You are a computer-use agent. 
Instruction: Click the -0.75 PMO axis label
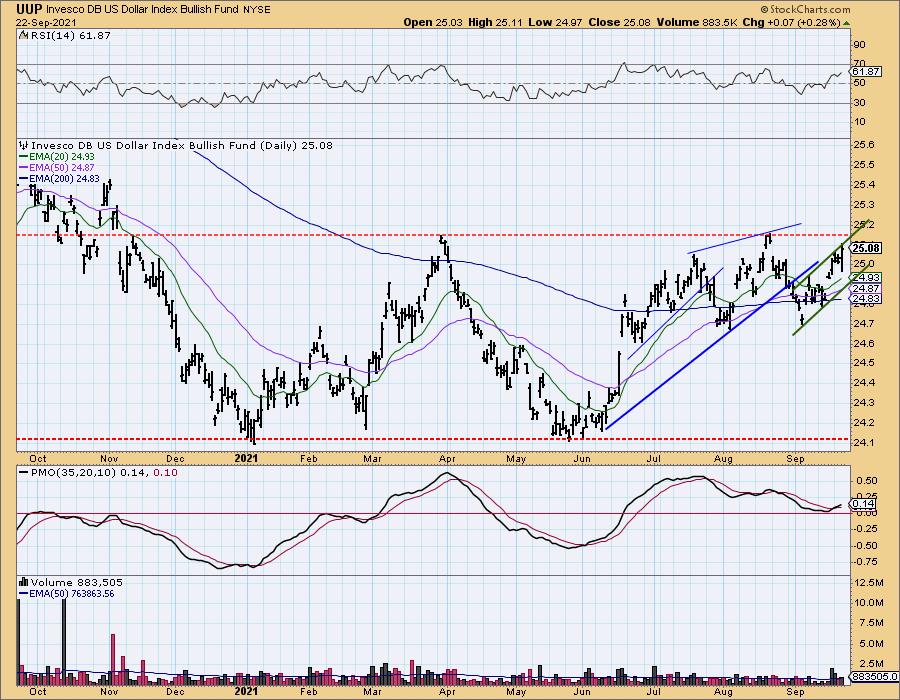click(866, 562)
